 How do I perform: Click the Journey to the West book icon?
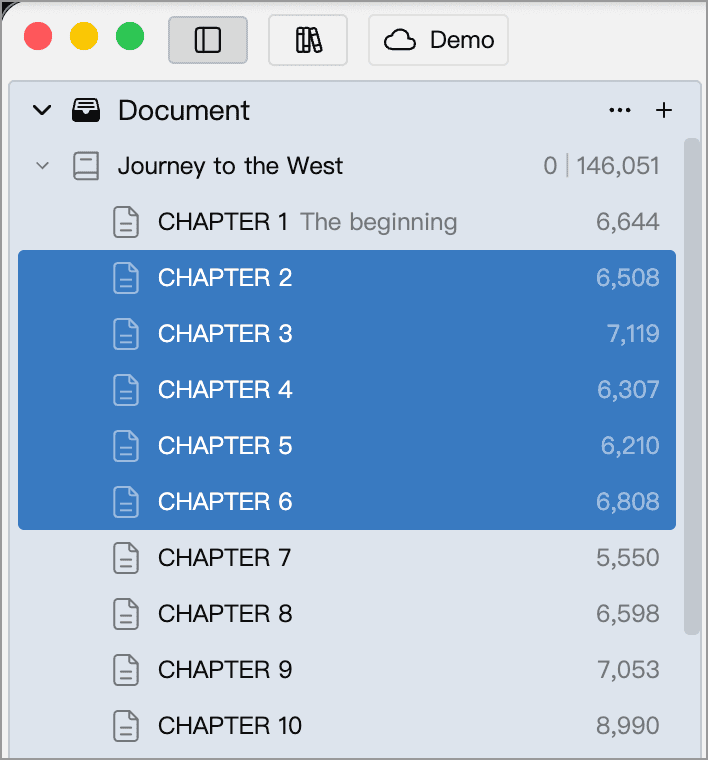(x=86, y=166)
